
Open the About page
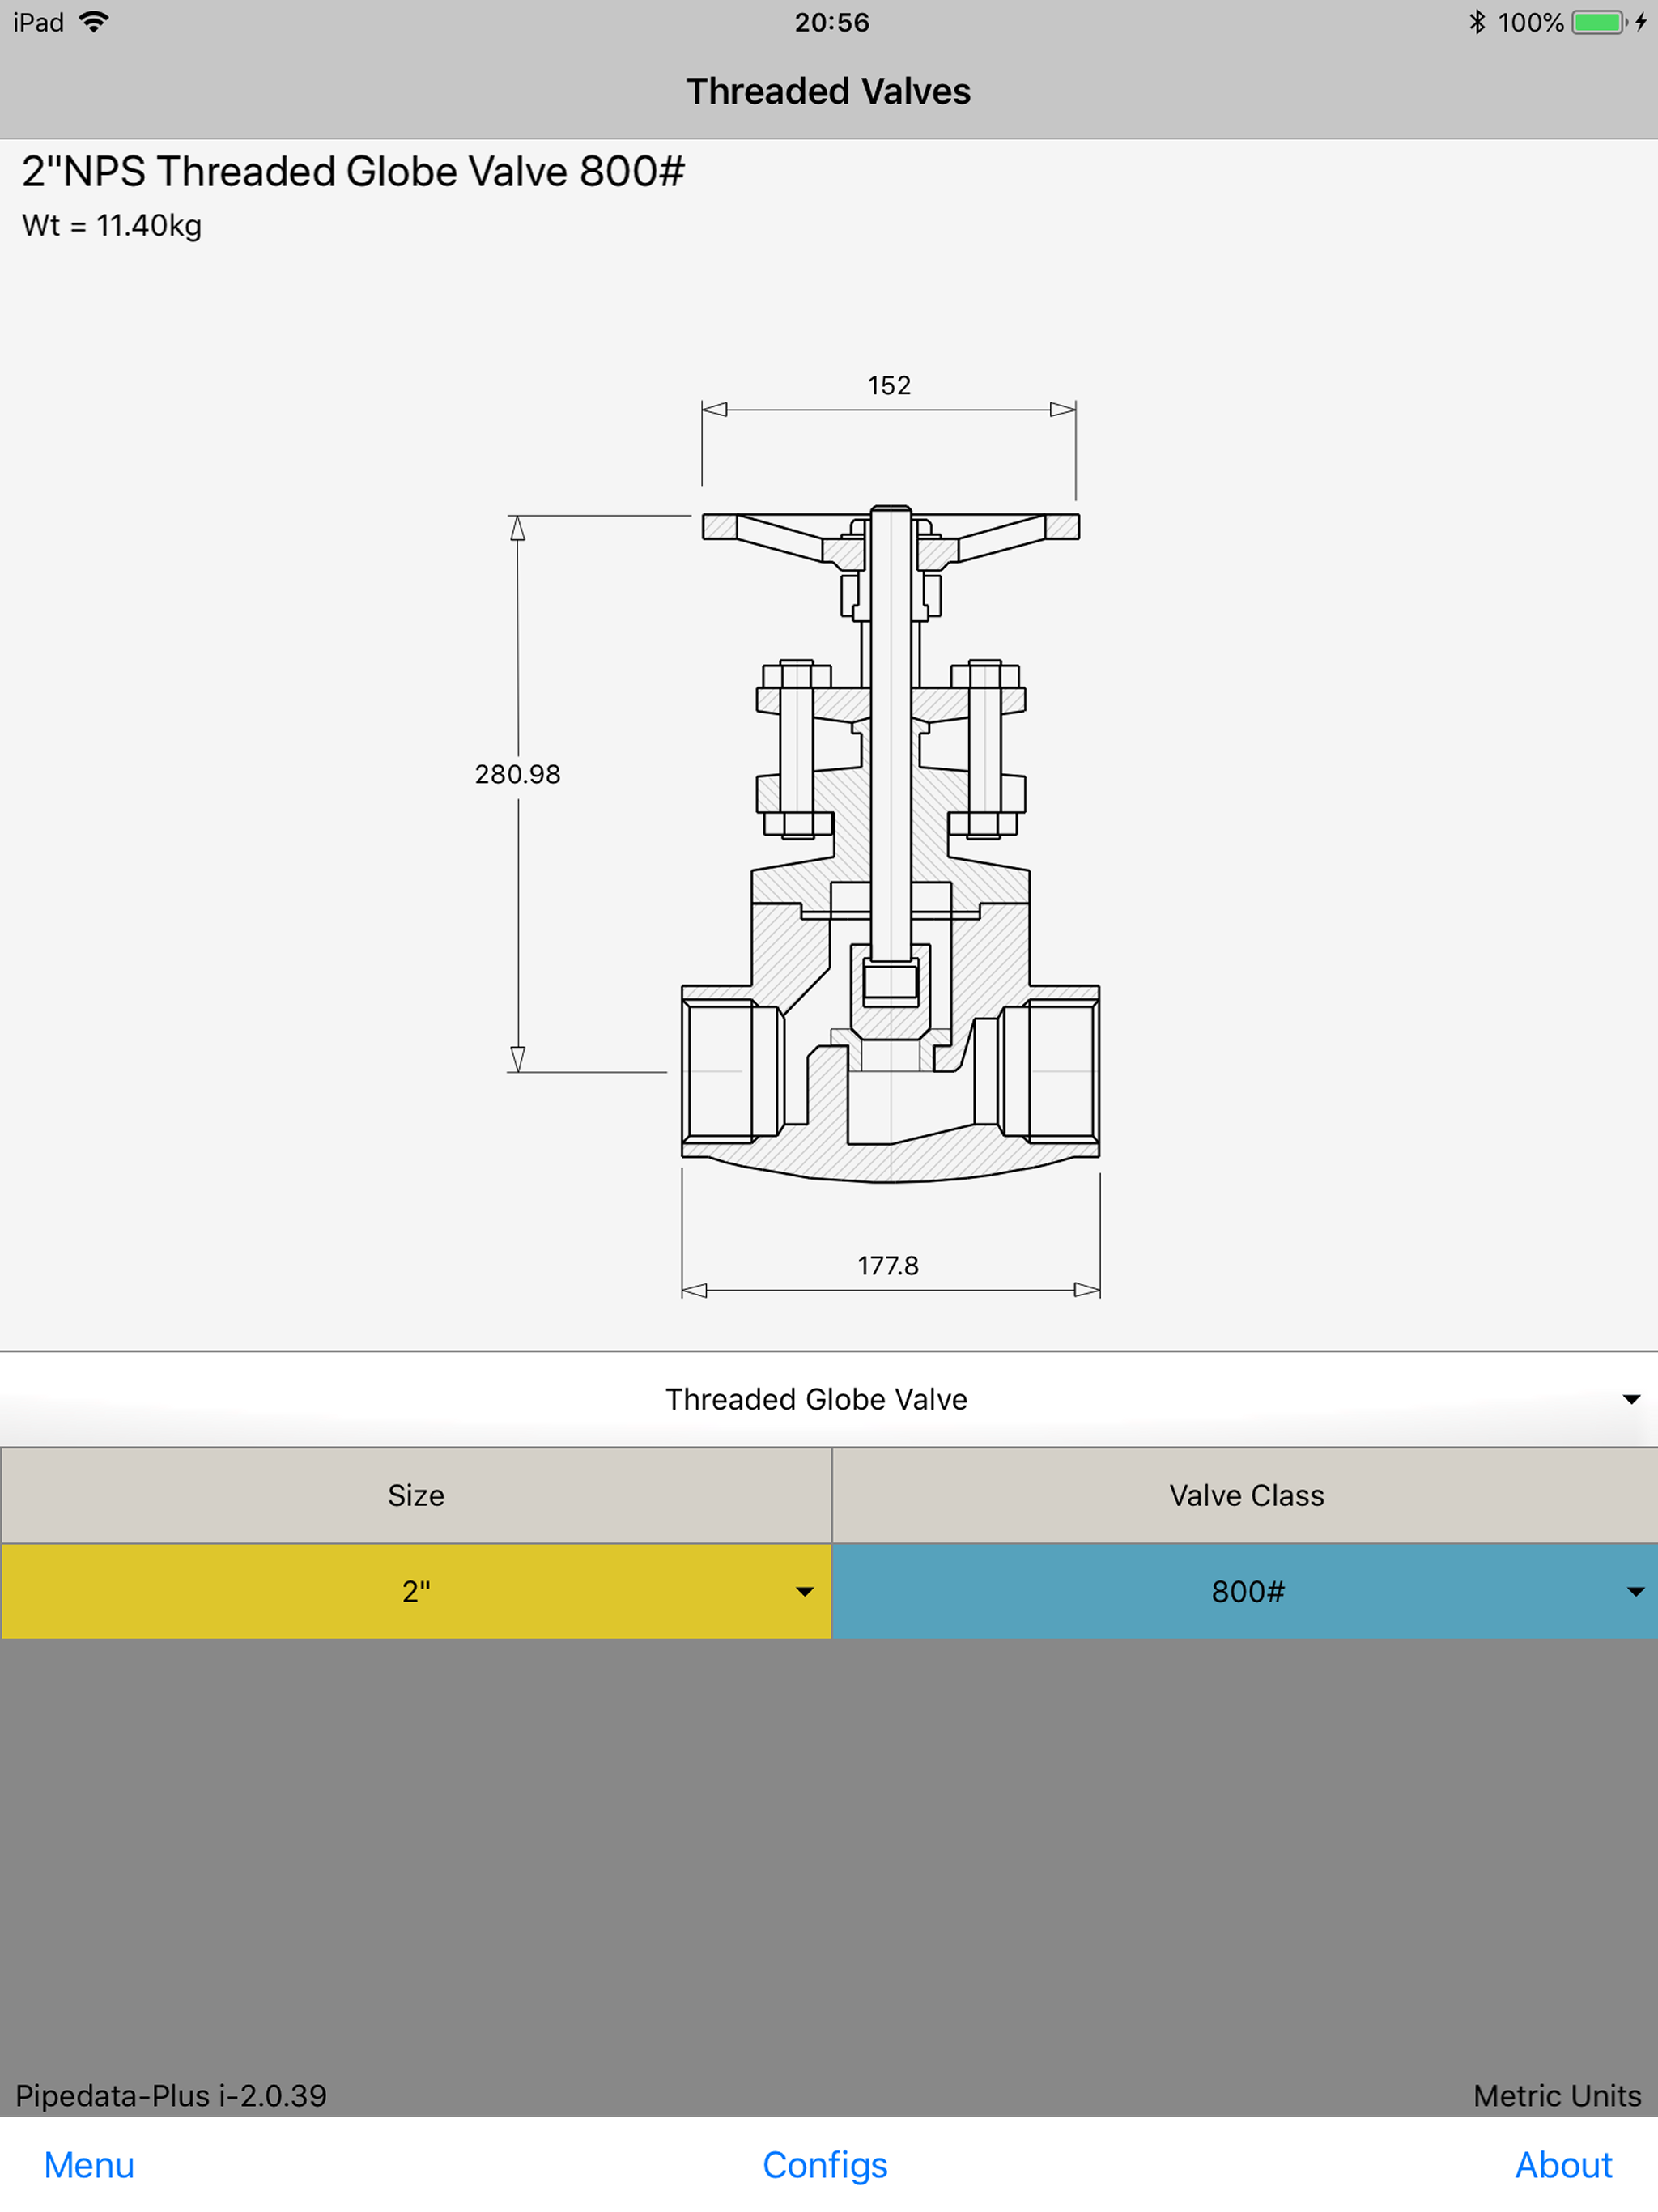tap(1563, 2164)
